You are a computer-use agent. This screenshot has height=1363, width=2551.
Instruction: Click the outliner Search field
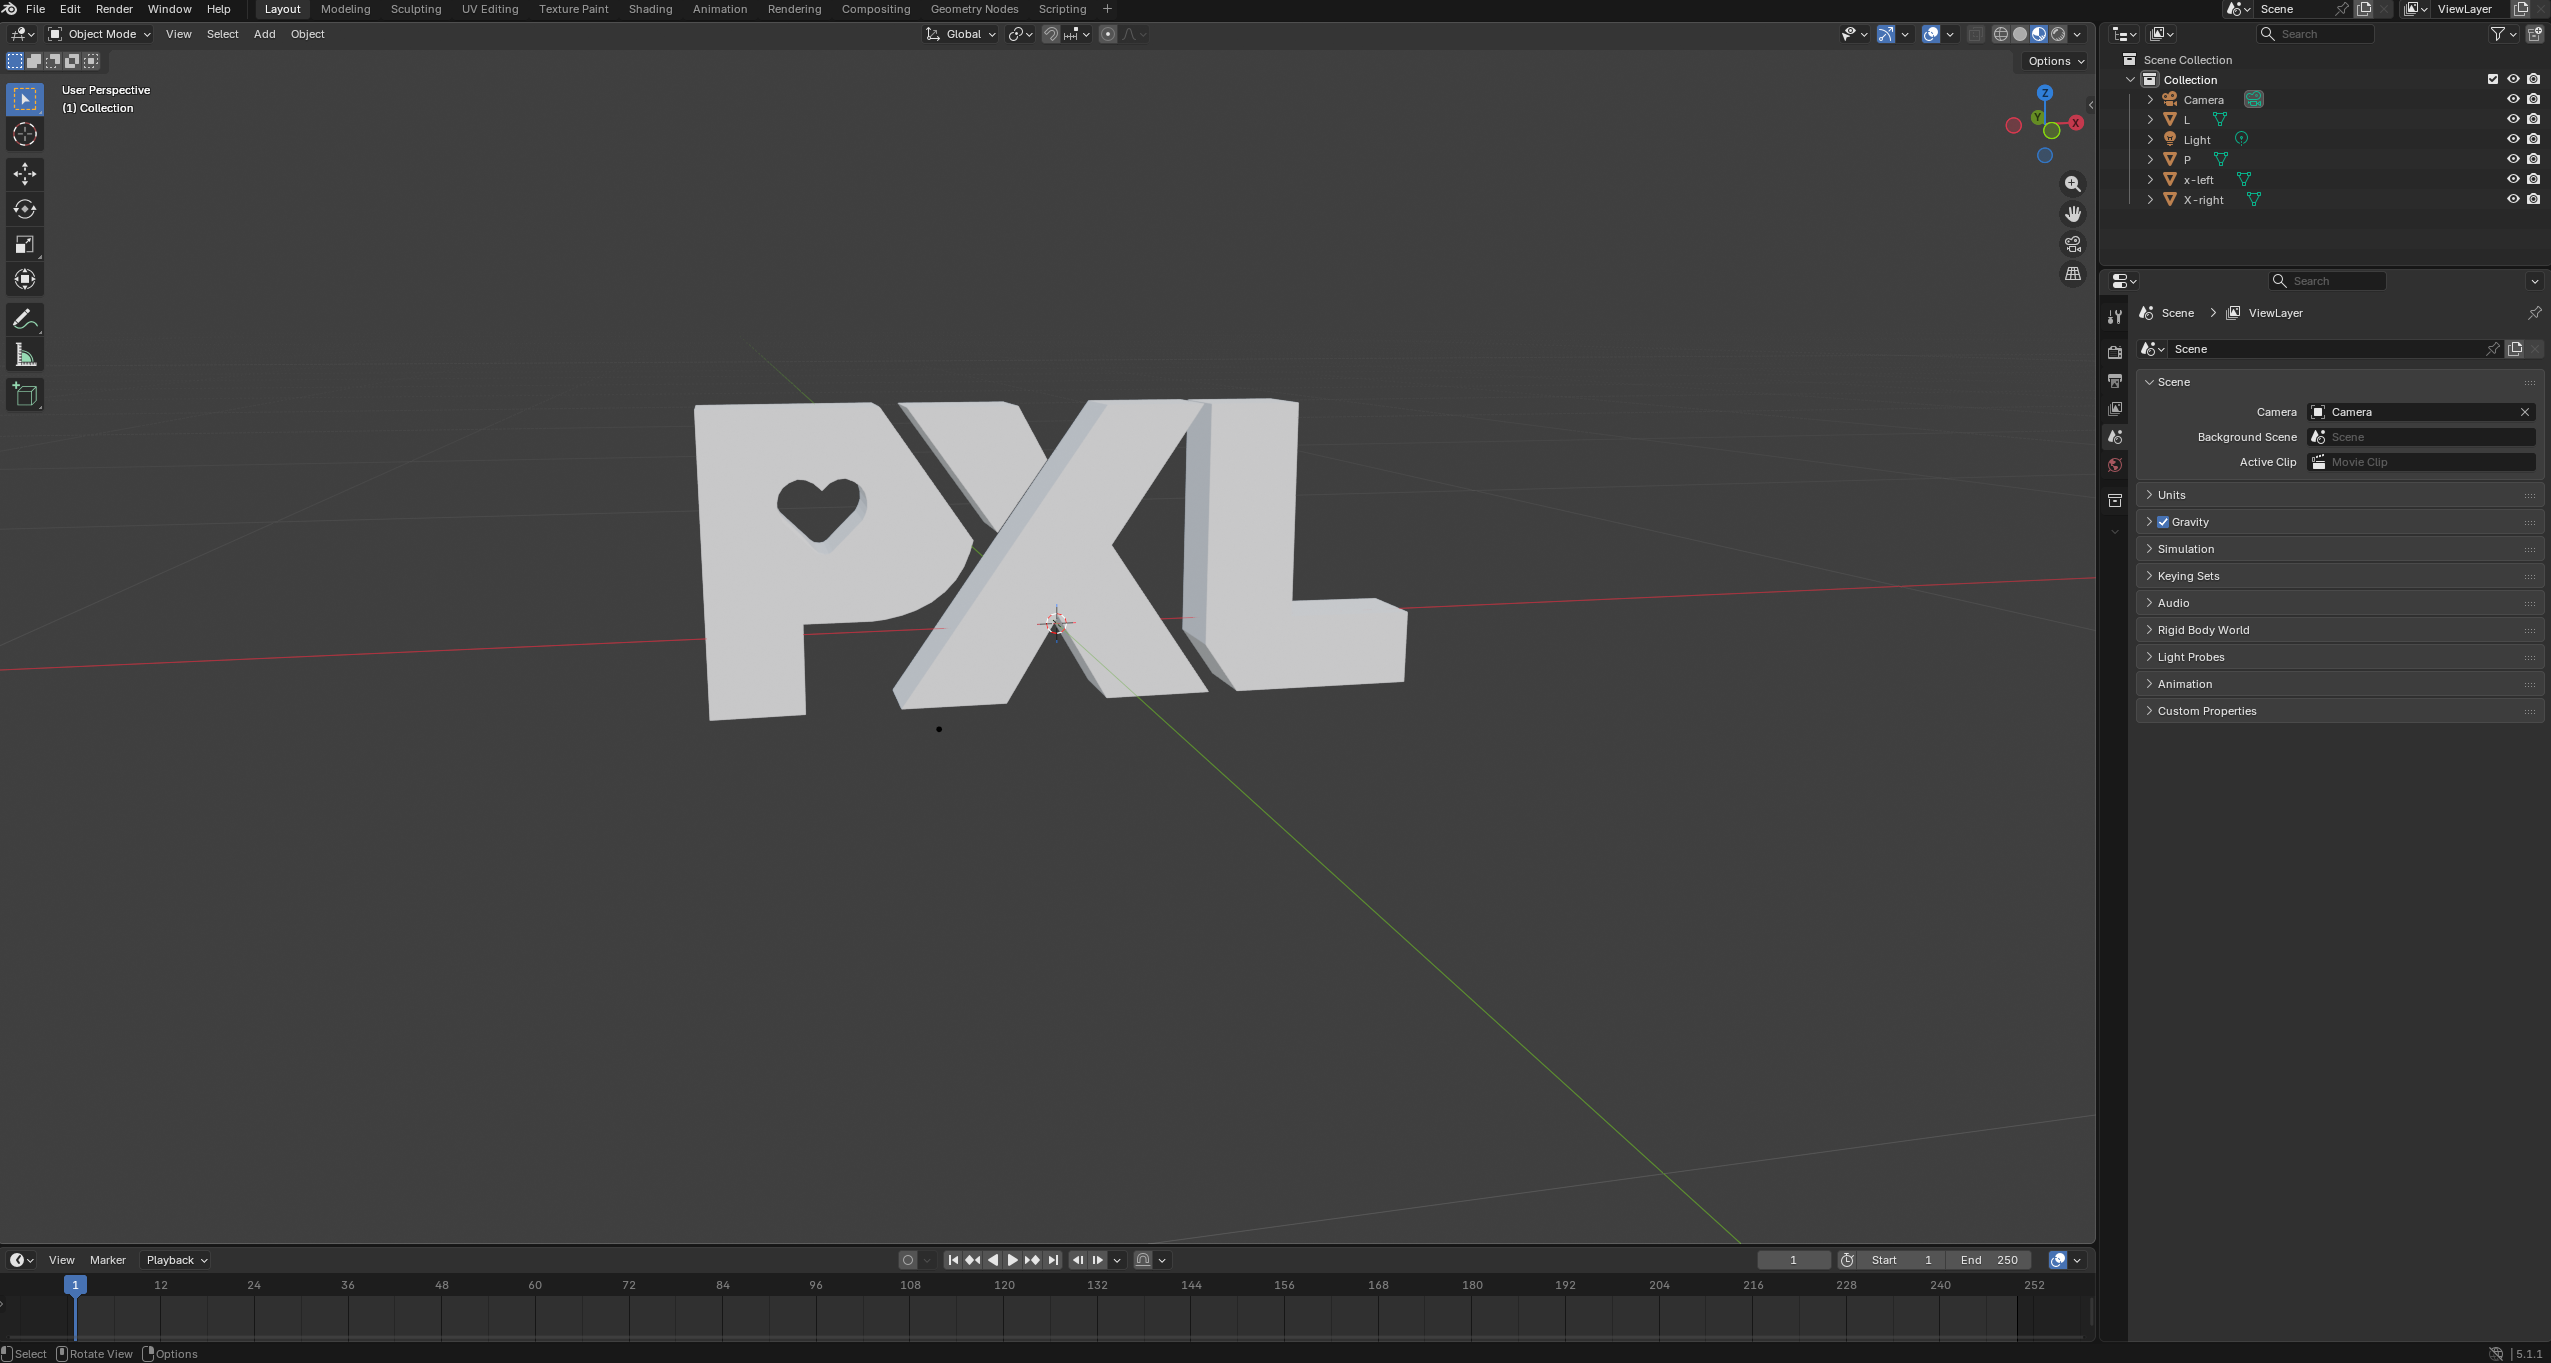click(2315, 34)
